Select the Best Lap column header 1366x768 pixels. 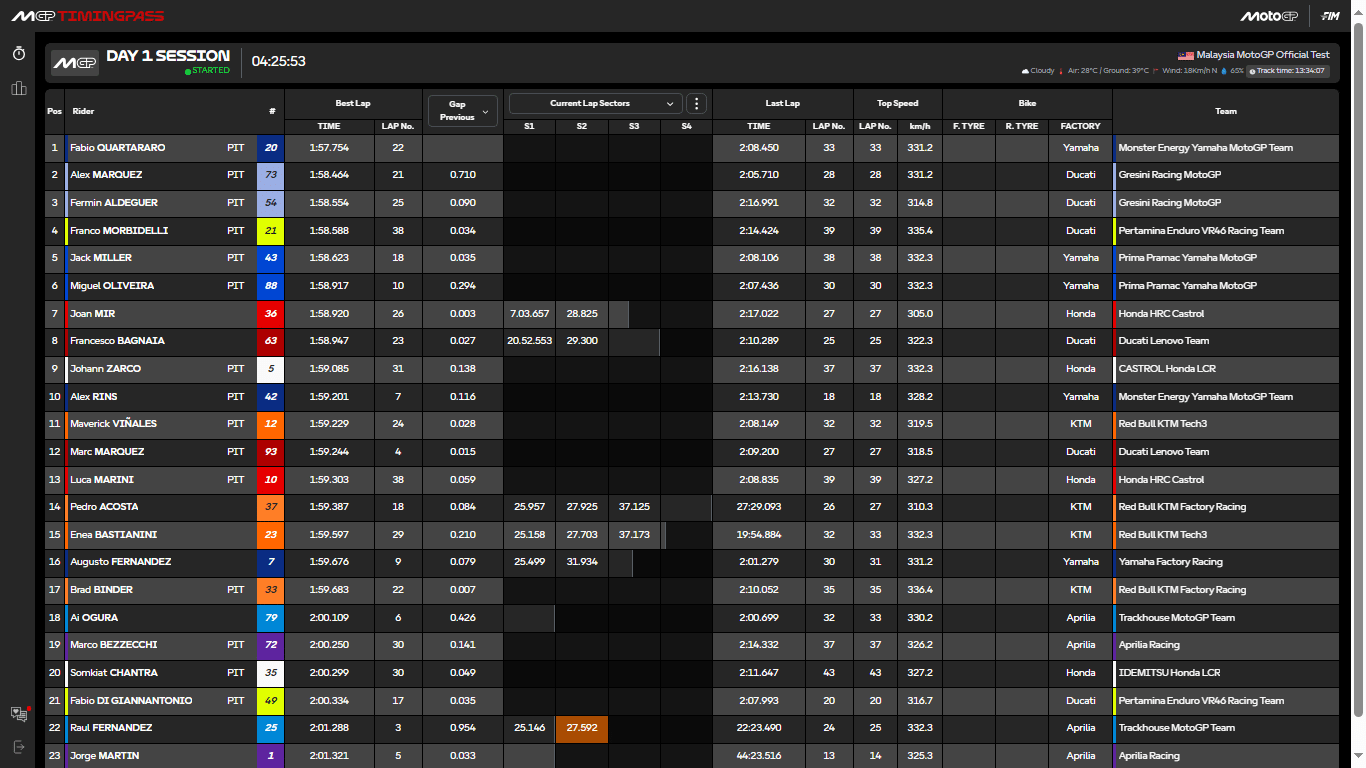click(353, 103)
